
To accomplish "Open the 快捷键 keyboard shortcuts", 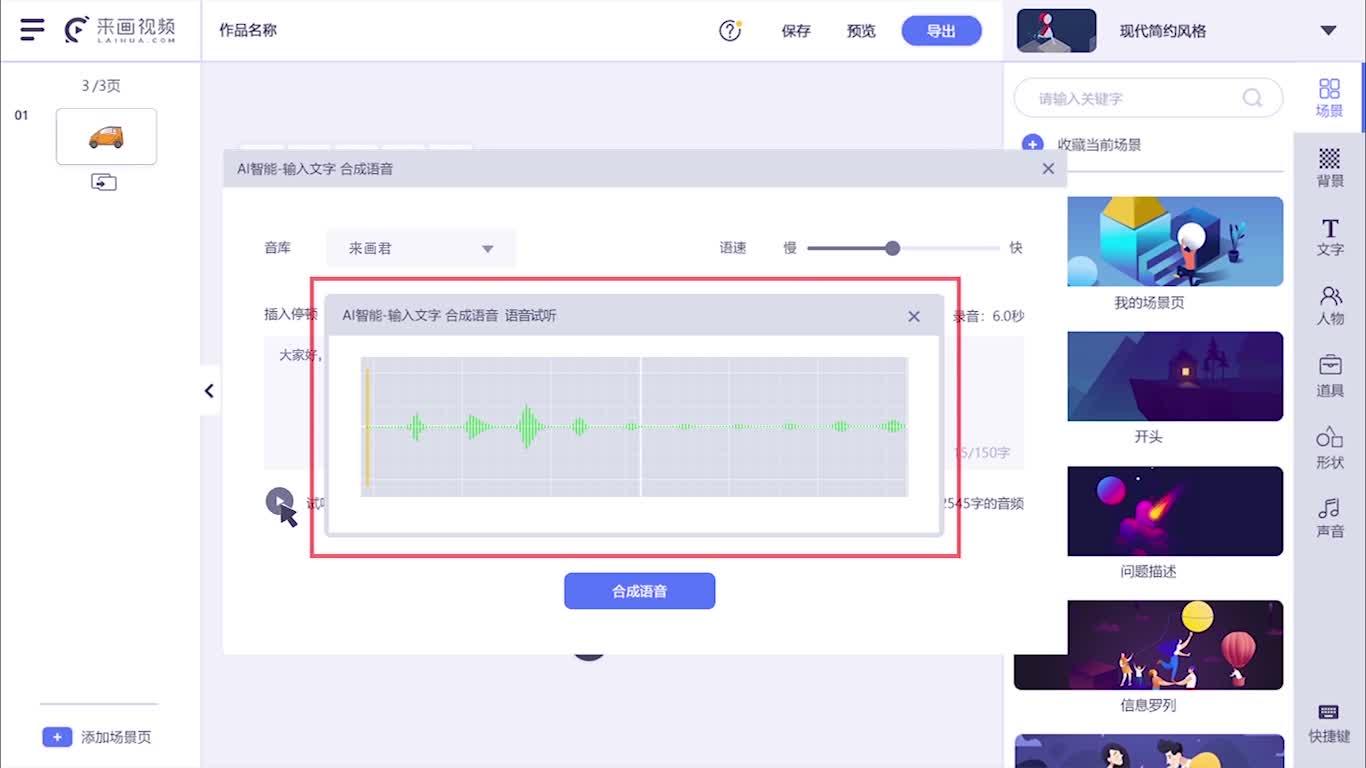I will 1329,723.
